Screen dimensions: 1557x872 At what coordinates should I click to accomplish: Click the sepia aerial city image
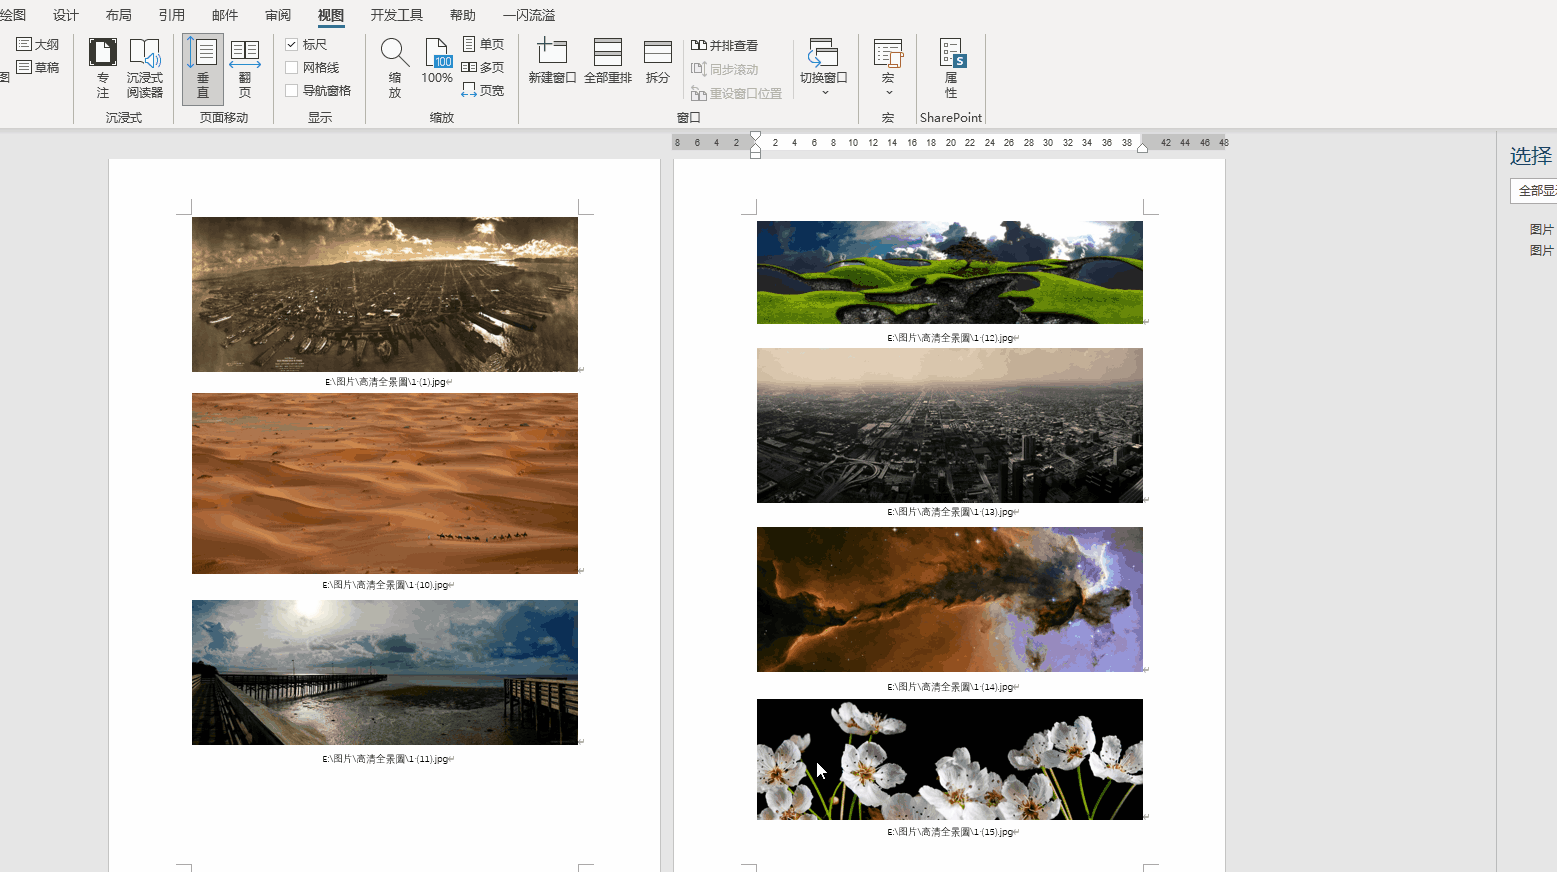pos(385,294)
